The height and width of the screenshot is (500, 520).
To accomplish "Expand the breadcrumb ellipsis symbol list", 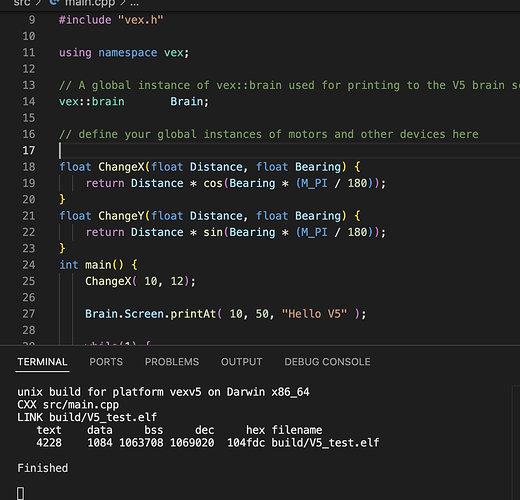I will pos(134,3).
